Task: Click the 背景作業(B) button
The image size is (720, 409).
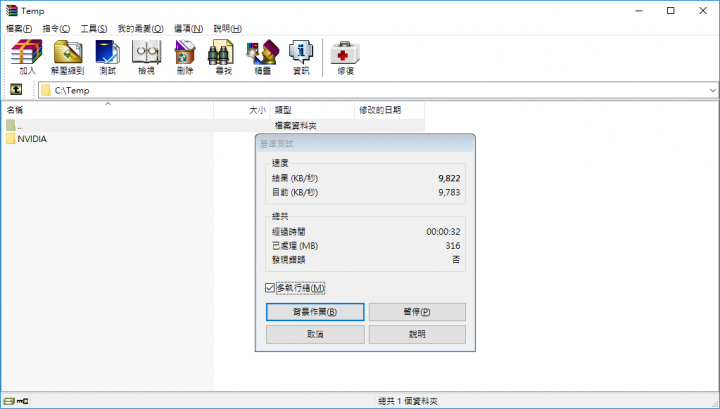Action: coord(315,312)
